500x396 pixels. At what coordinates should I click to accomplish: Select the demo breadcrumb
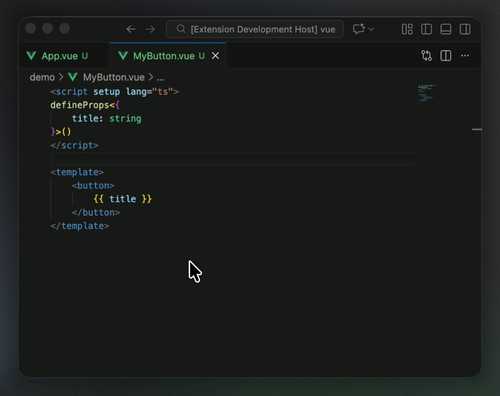click(42, 77)
